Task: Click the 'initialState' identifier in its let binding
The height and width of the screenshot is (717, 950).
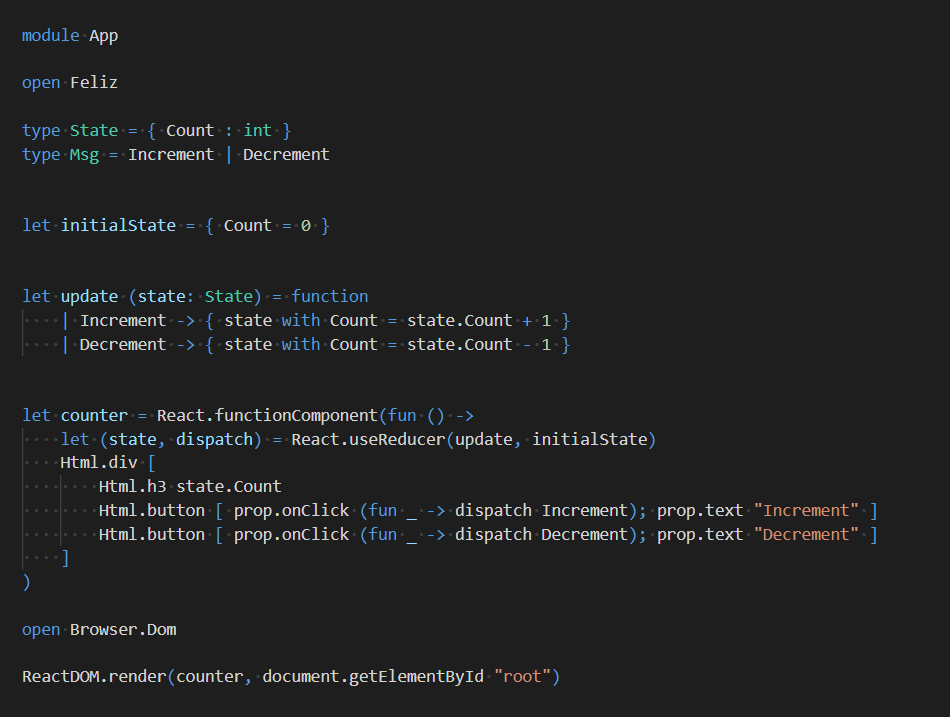Action: pyautogui.click(x=118, y=225)
